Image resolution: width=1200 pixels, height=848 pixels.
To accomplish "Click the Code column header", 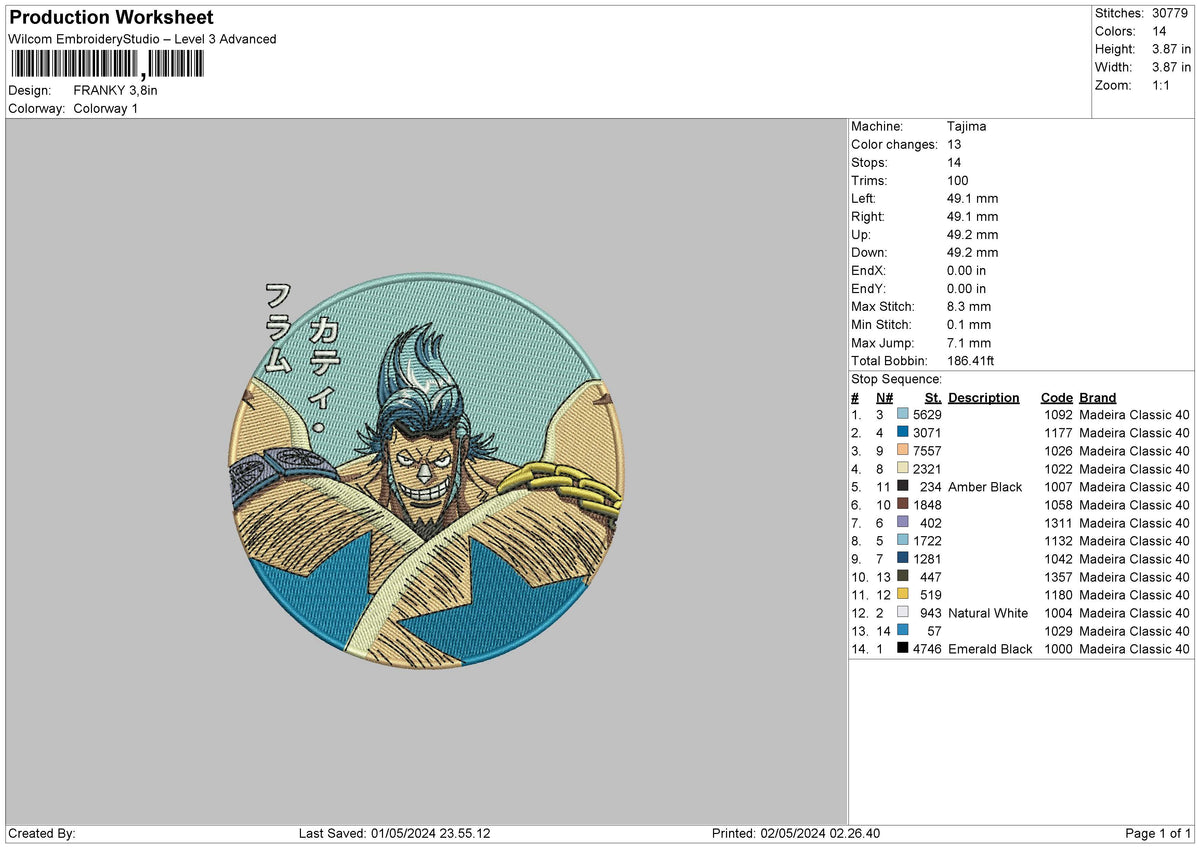I will click(1056, 397).
